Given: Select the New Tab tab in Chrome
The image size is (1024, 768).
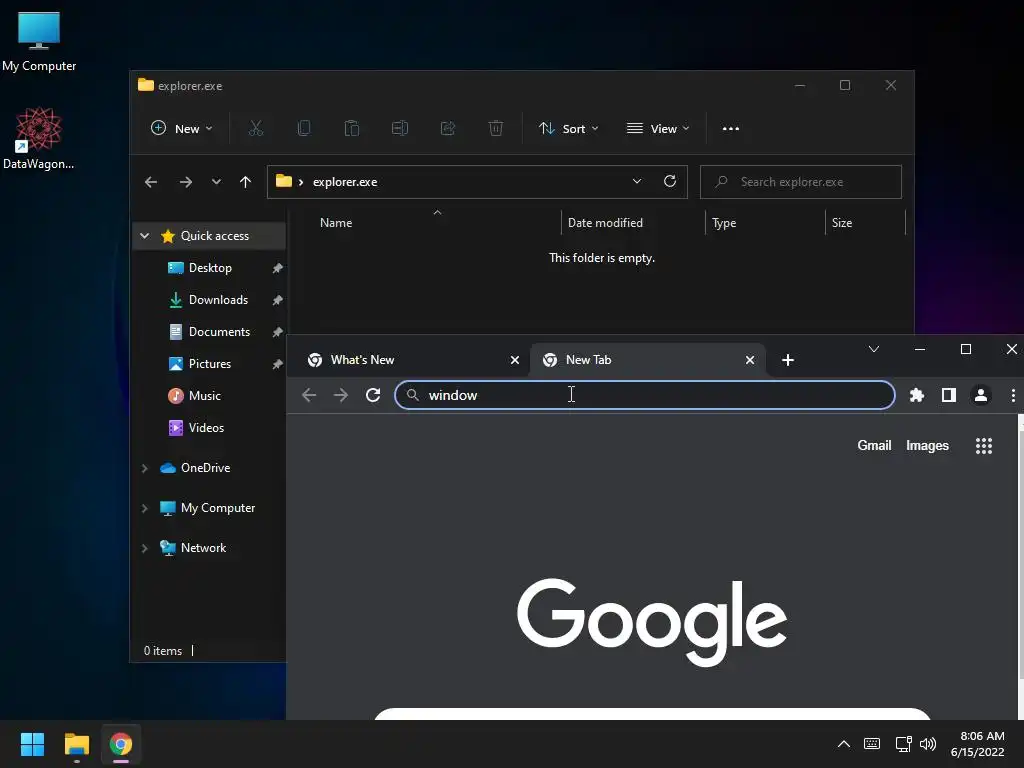Looking at the screenshot, I should [647, 360].
